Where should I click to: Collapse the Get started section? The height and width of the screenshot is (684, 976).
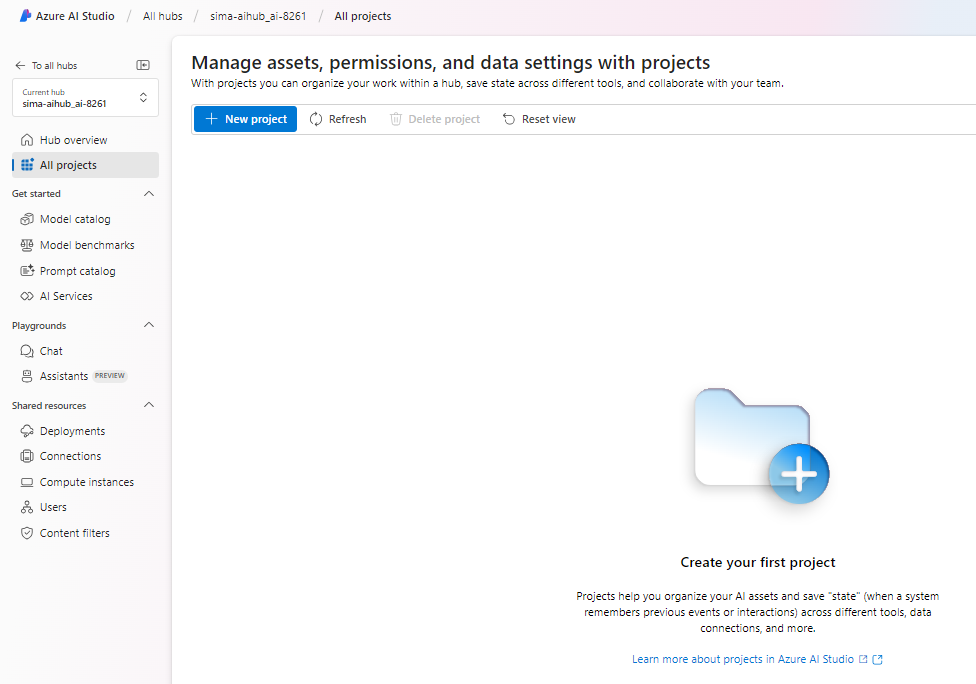point(149,194)
